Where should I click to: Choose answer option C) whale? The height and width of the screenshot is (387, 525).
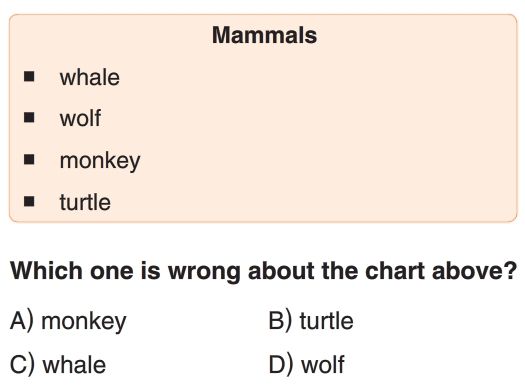point(58,364)
